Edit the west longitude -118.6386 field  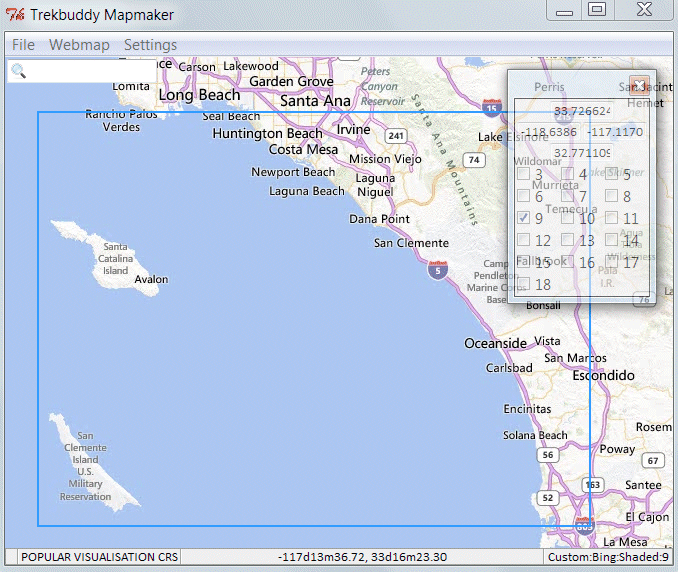tap(549, 132)
